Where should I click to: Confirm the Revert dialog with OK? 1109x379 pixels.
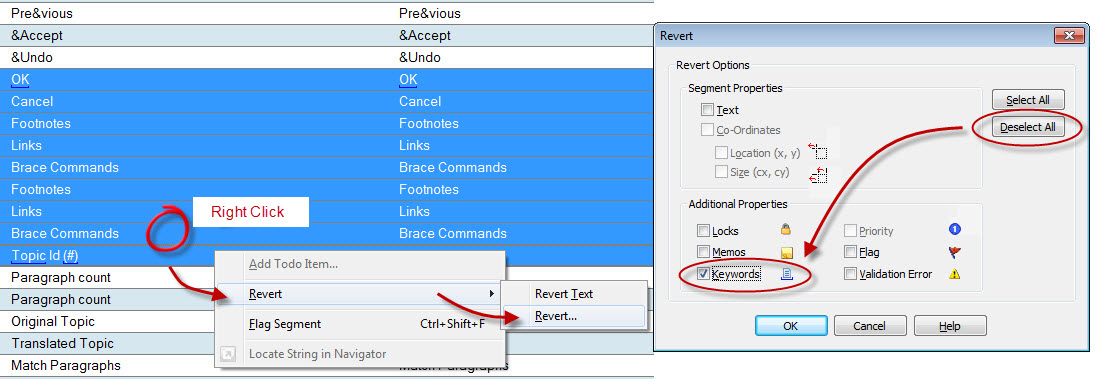[x=791, y=326]
